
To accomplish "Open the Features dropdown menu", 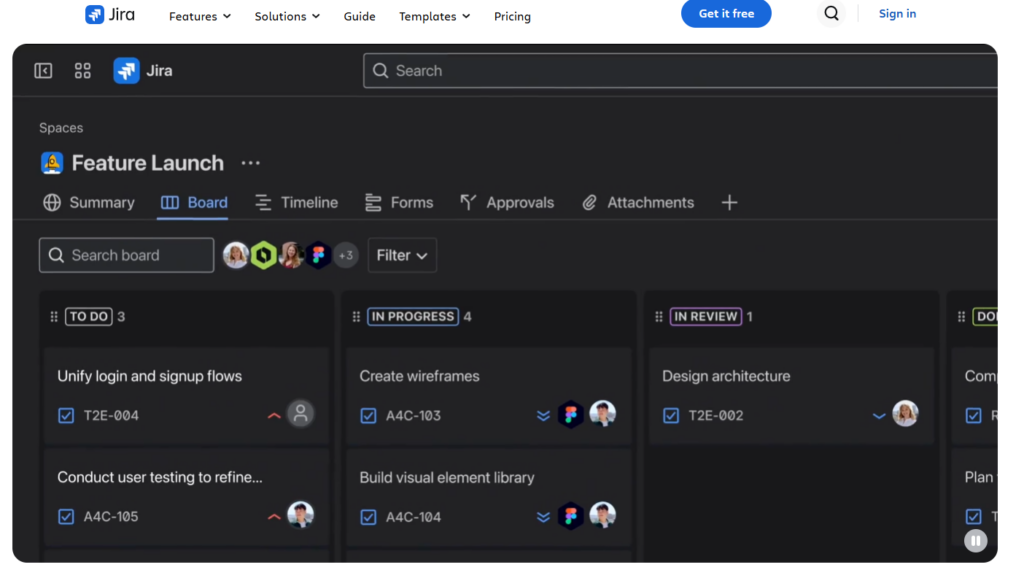I will pos(200,16).
